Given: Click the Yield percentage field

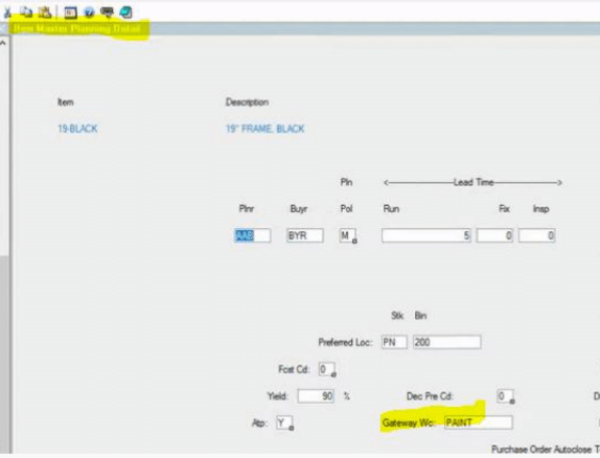Looking at the screenshot, I should tap(320, 396).
